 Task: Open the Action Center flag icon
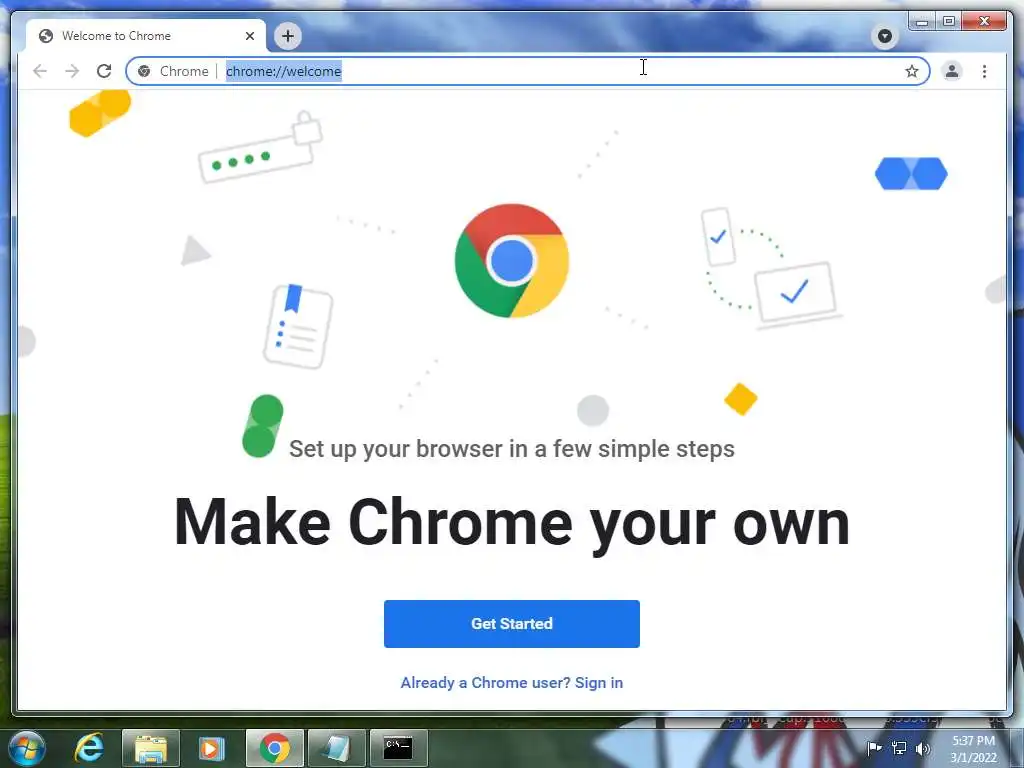click(x=874, y=748)
